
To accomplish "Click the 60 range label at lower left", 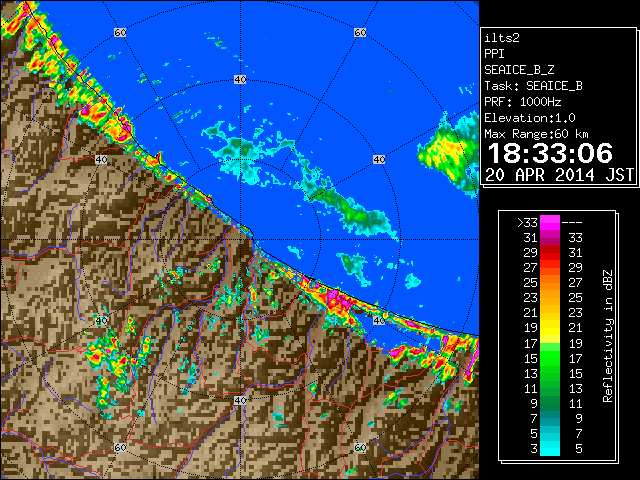I will click(120, 448).
